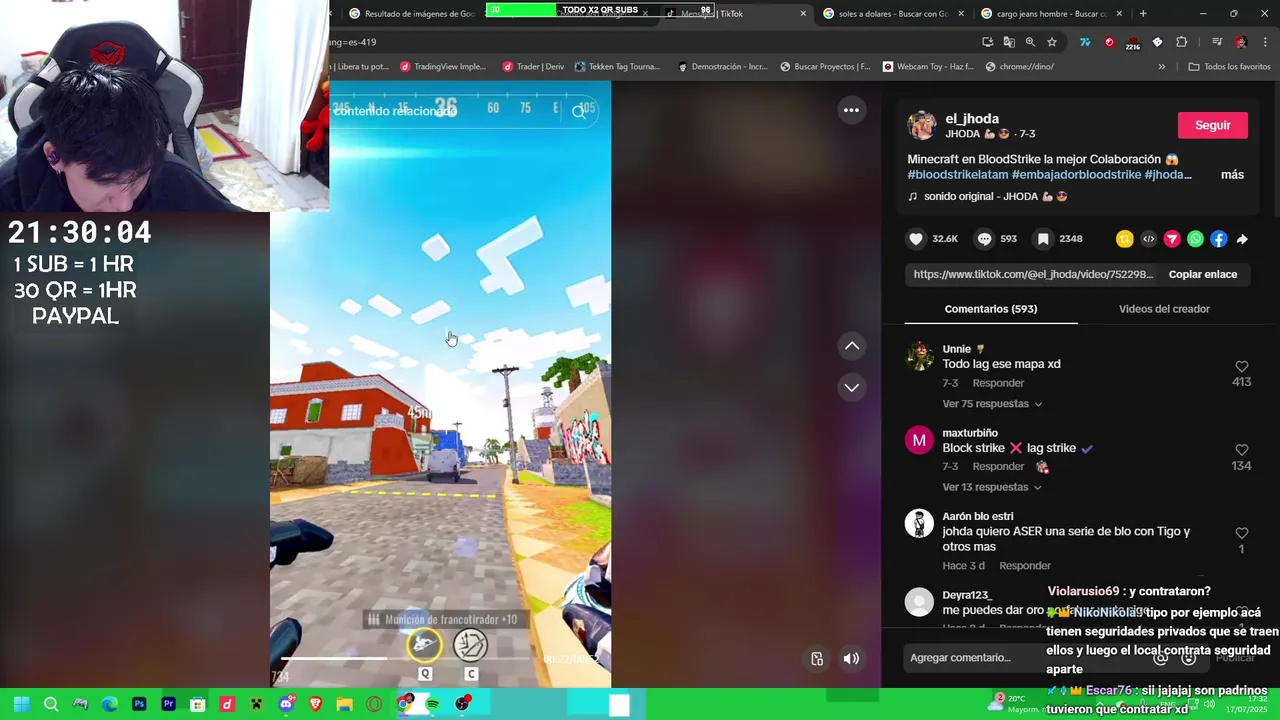Send to friends via red paper-plane icon
1280x720 pixels.
coord(1172,239)
